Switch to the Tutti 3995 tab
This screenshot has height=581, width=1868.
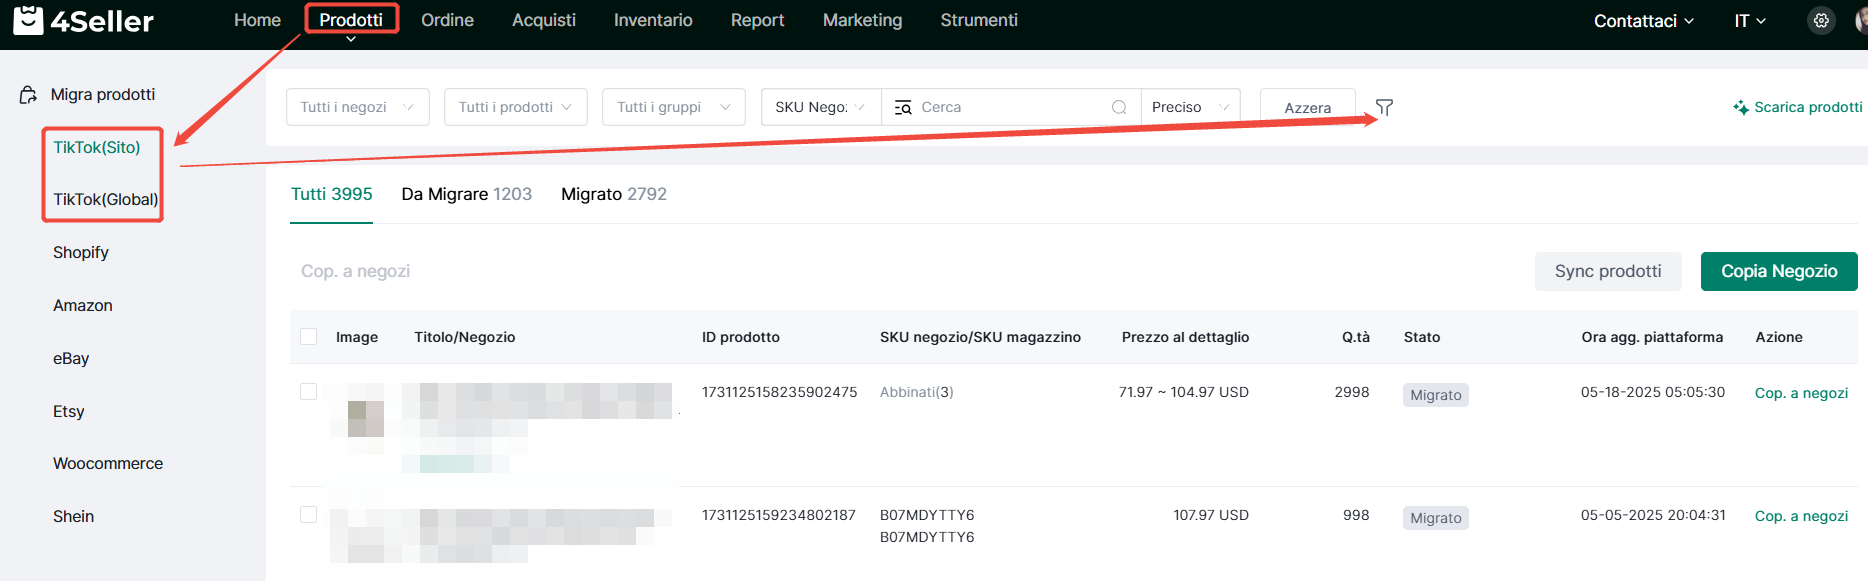coord(331,194)
